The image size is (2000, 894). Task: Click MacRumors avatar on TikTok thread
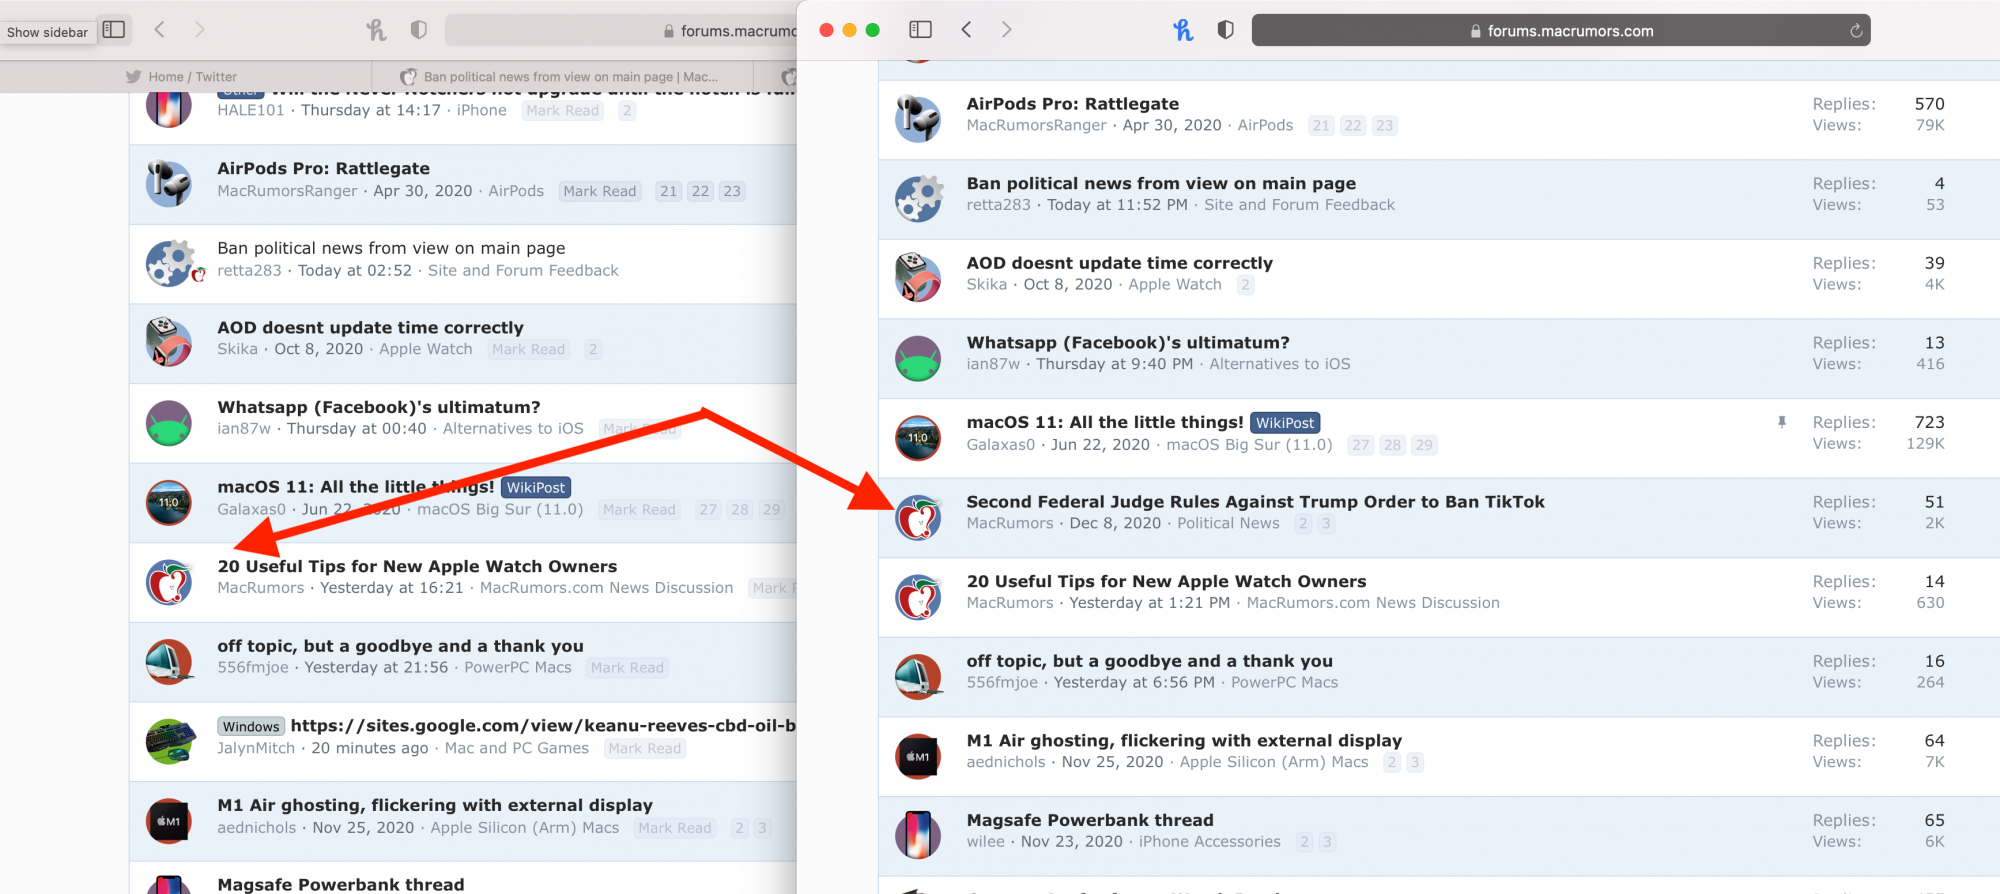pyautogui.click(x=918, y=518)
